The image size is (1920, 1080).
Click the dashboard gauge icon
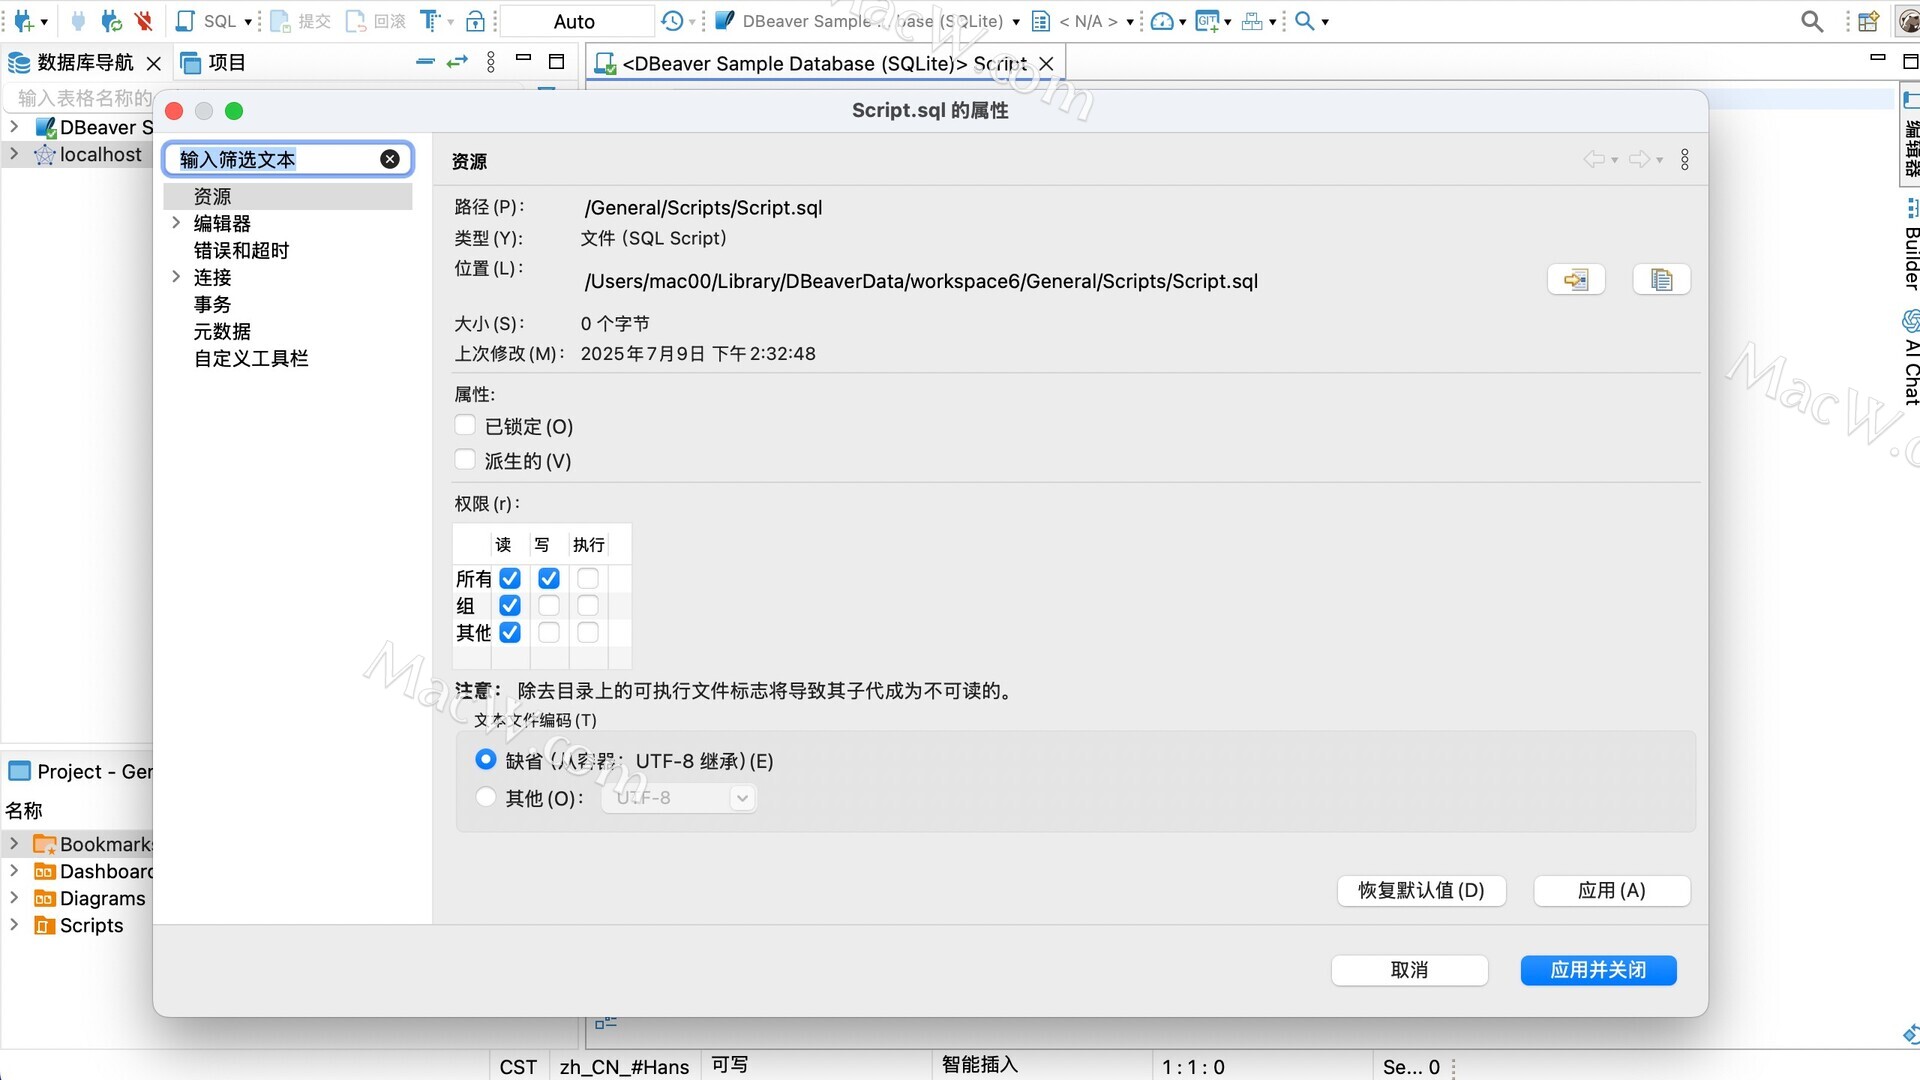point(1162,21)
